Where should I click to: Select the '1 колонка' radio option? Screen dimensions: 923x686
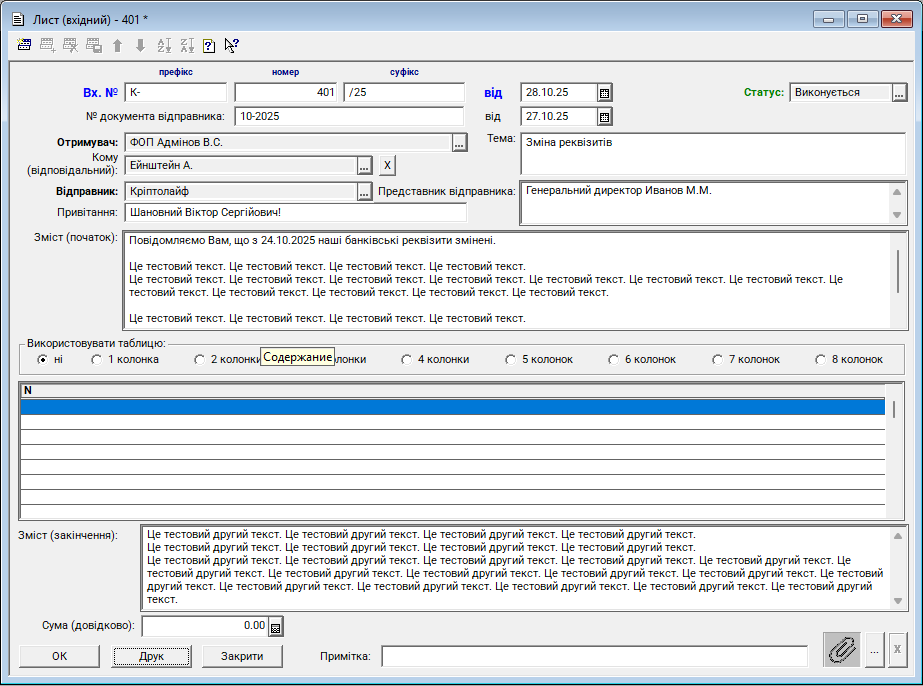pyautogui.click(x=97, y=359)
